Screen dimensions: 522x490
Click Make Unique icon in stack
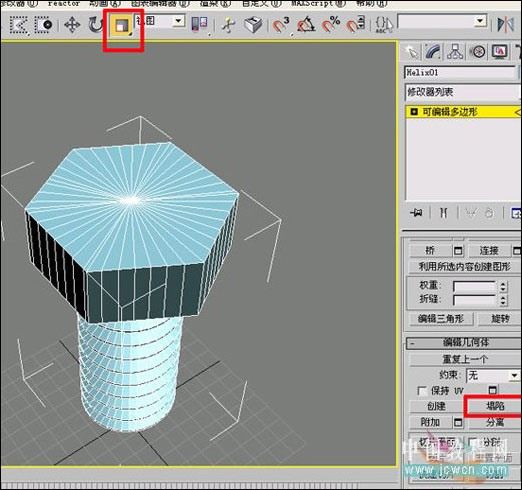(x=471, y=212)
